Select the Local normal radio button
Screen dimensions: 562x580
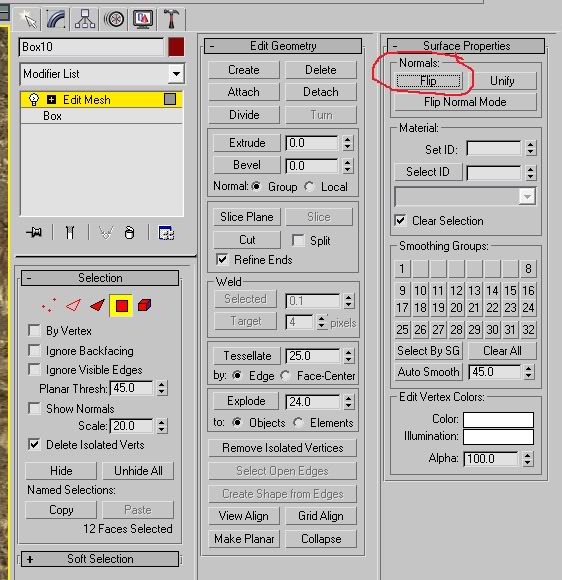coord(309,186)
